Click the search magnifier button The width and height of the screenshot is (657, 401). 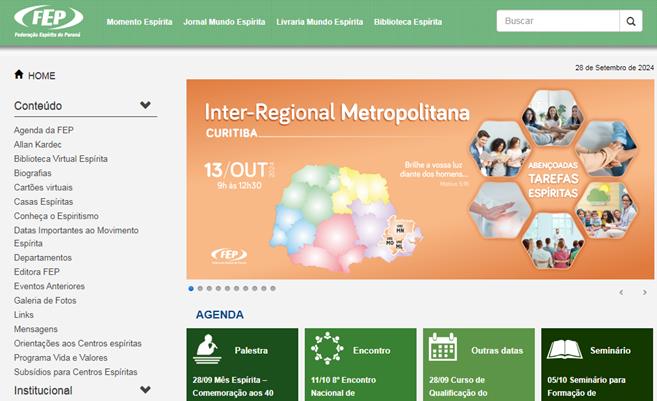pos(631,21)
